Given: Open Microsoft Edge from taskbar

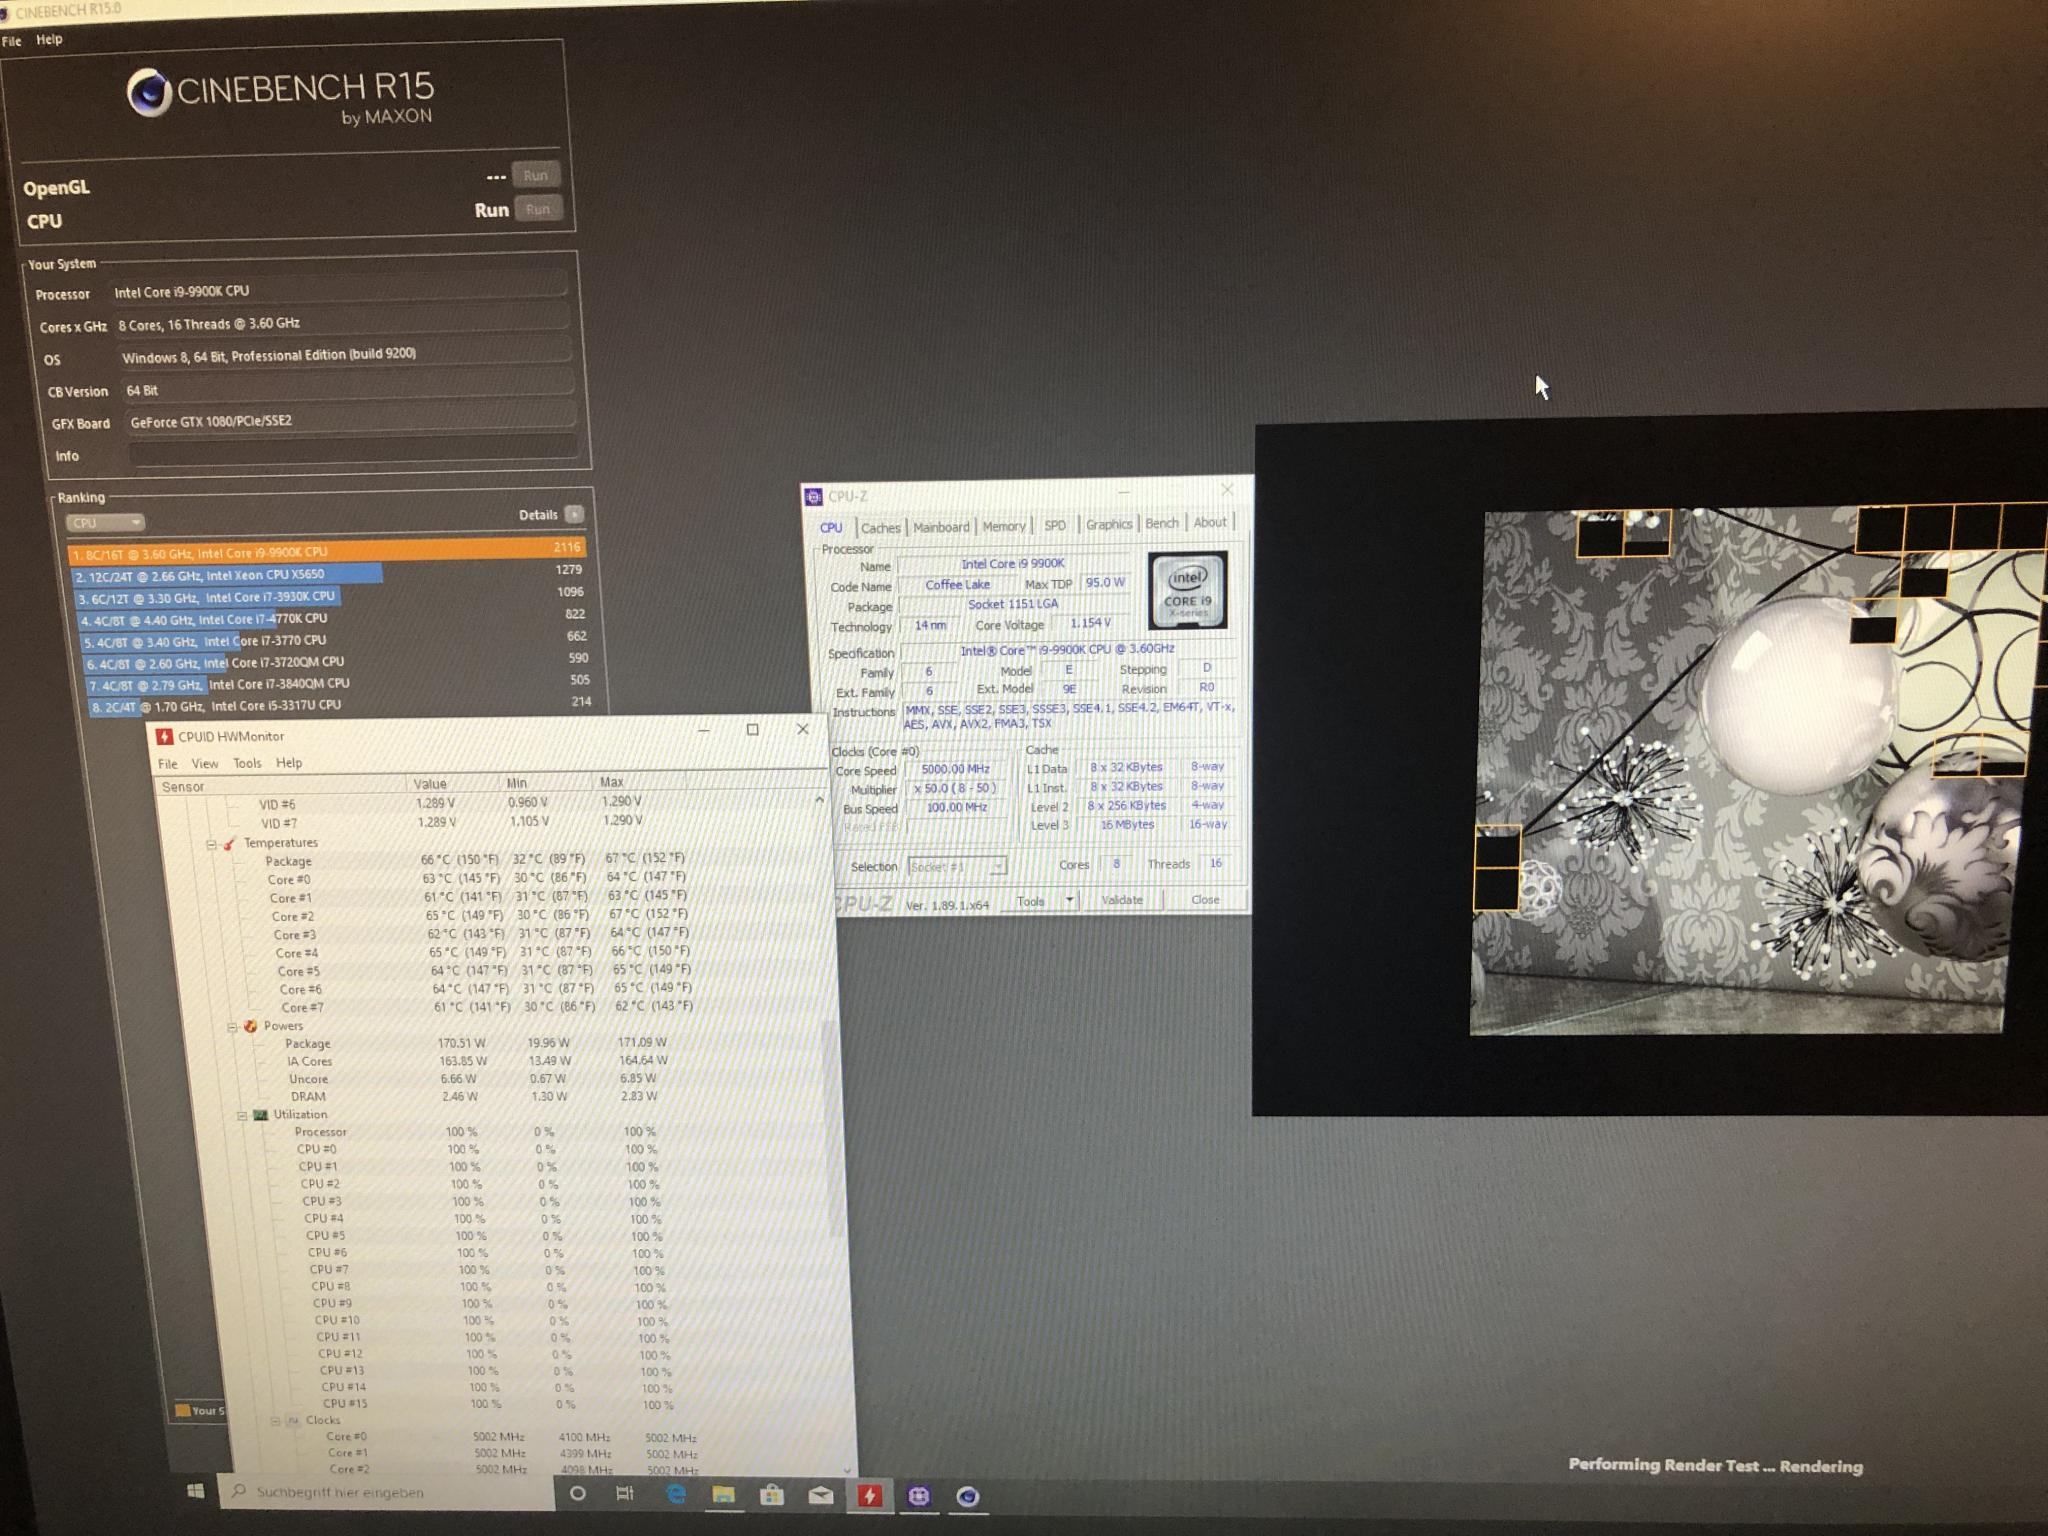Looking at the screenshot, I should click(677, 1494).
